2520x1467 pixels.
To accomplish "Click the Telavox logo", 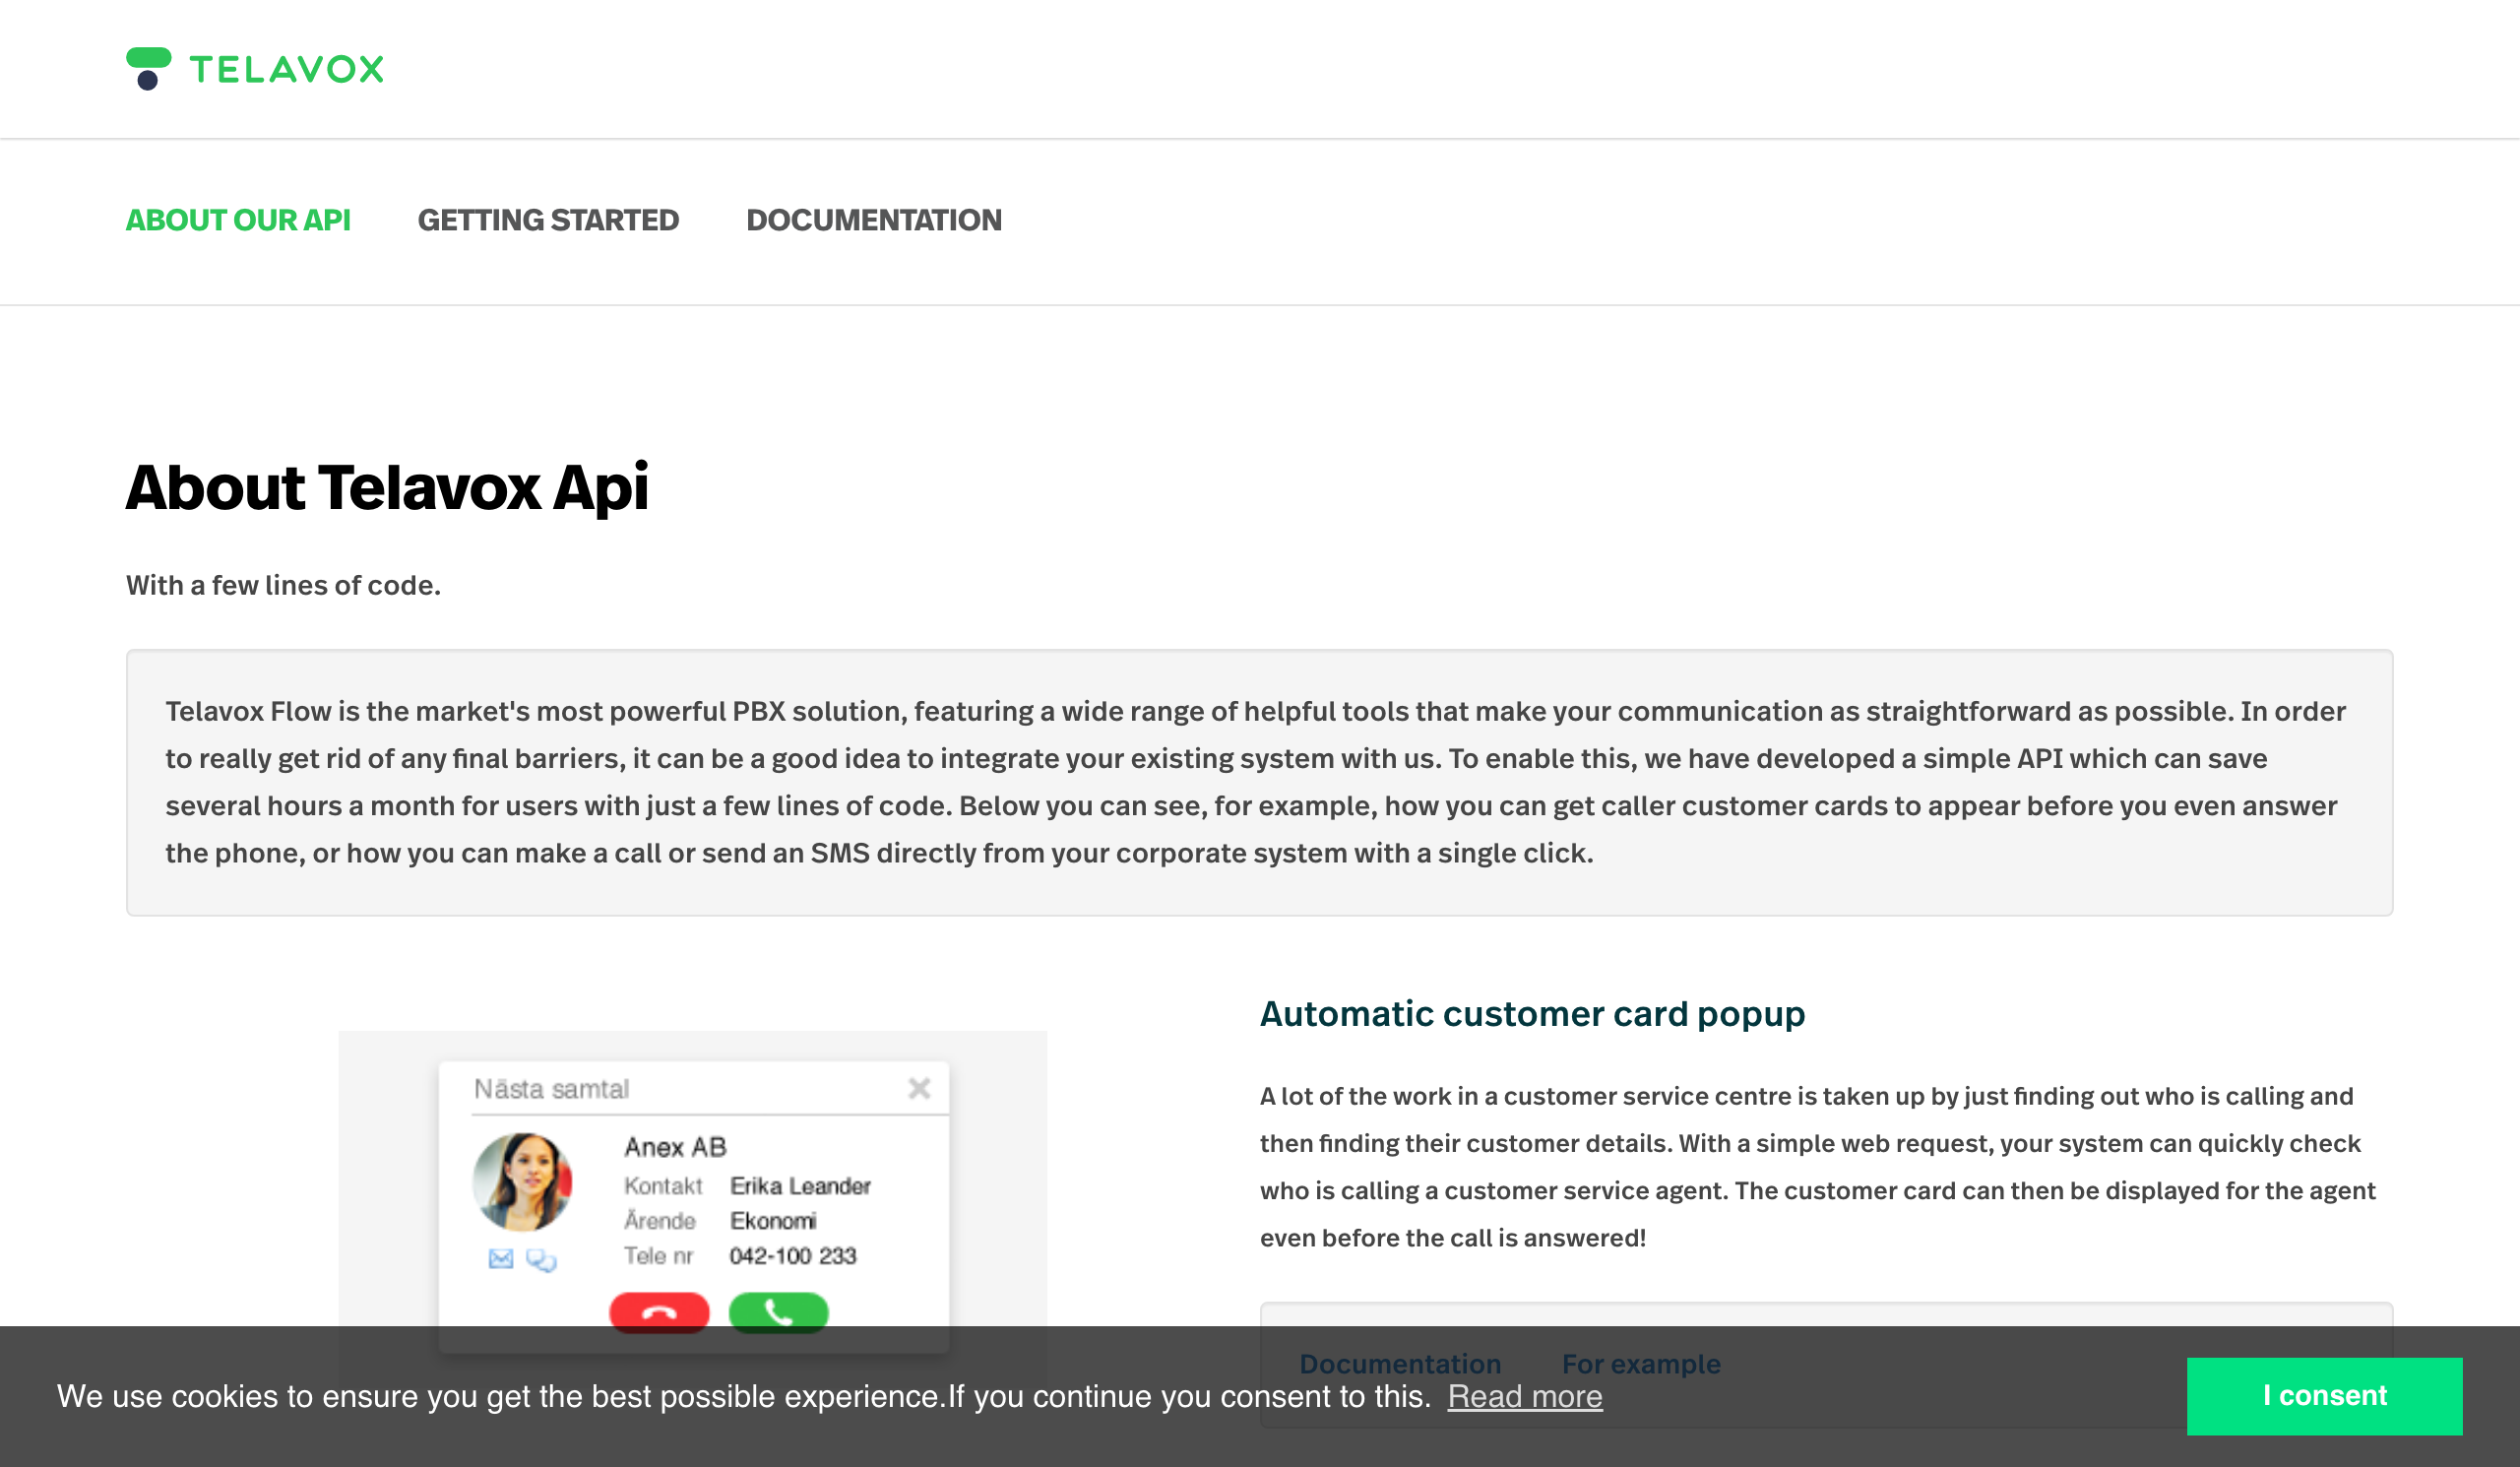I will point(255,69).
